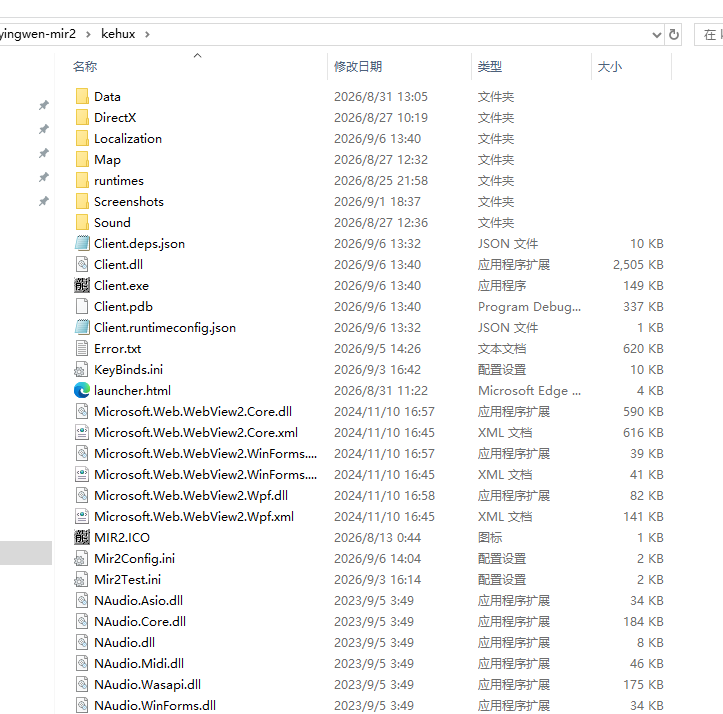Click inside the search box

[x=710, y=35]
